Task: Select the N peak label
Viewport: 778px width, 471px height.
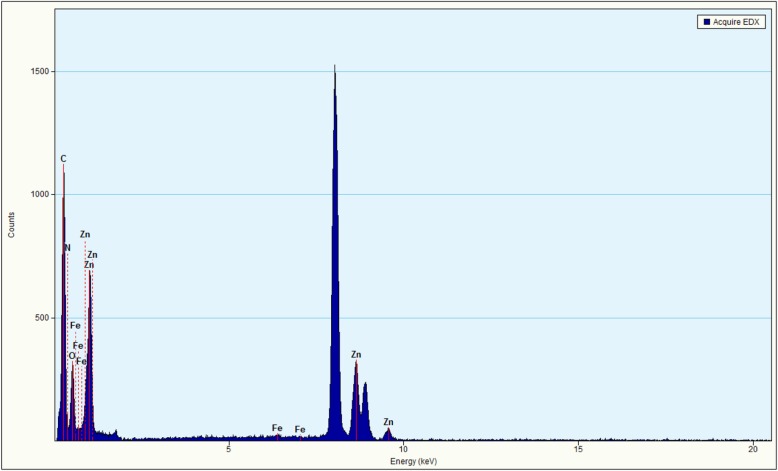Action: point(67,248)
